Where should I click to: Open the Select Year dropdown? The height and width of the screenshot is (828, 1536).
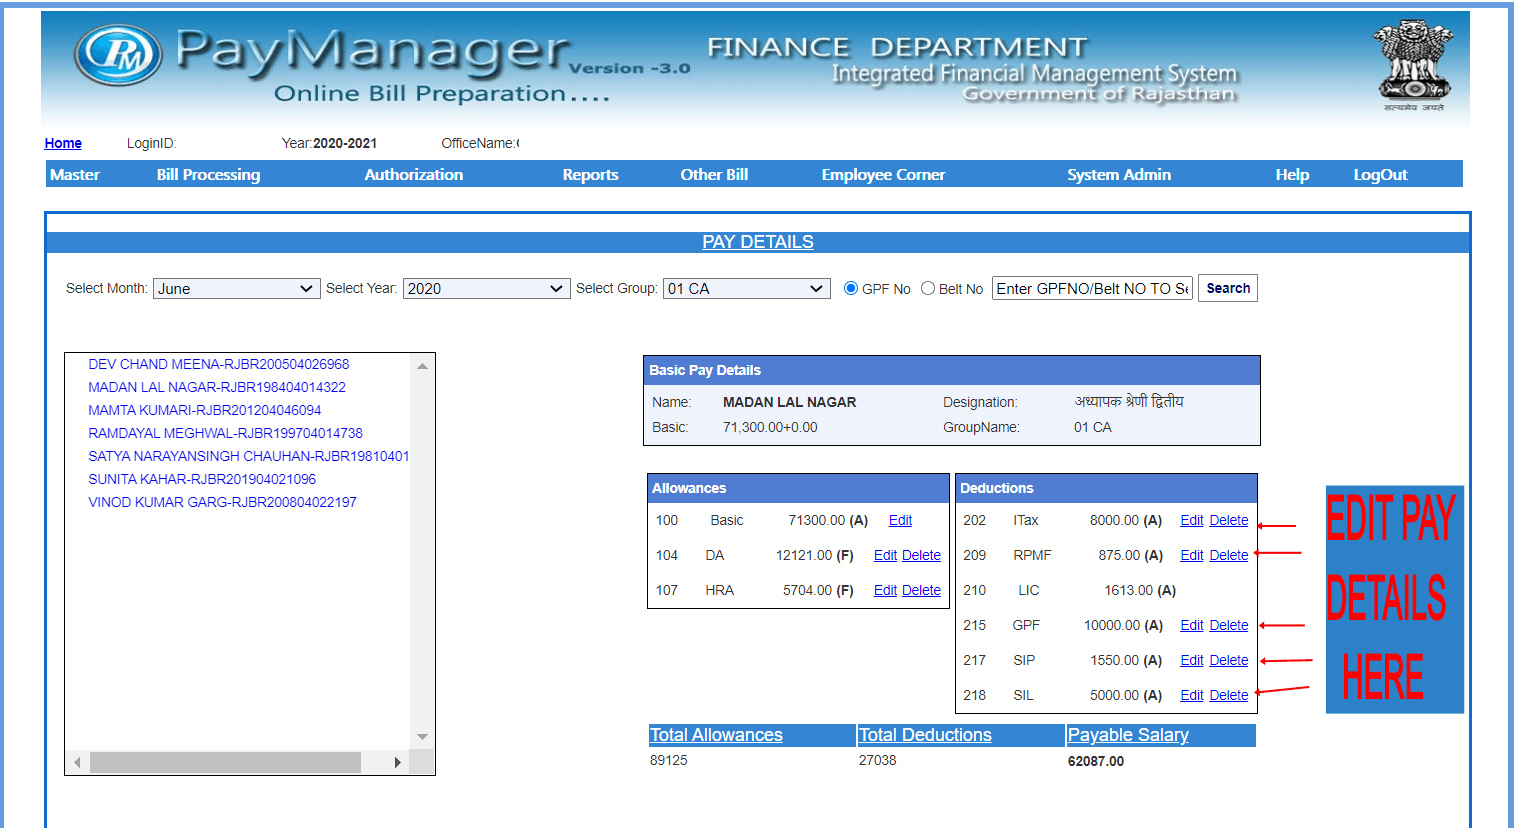[486, 288]
